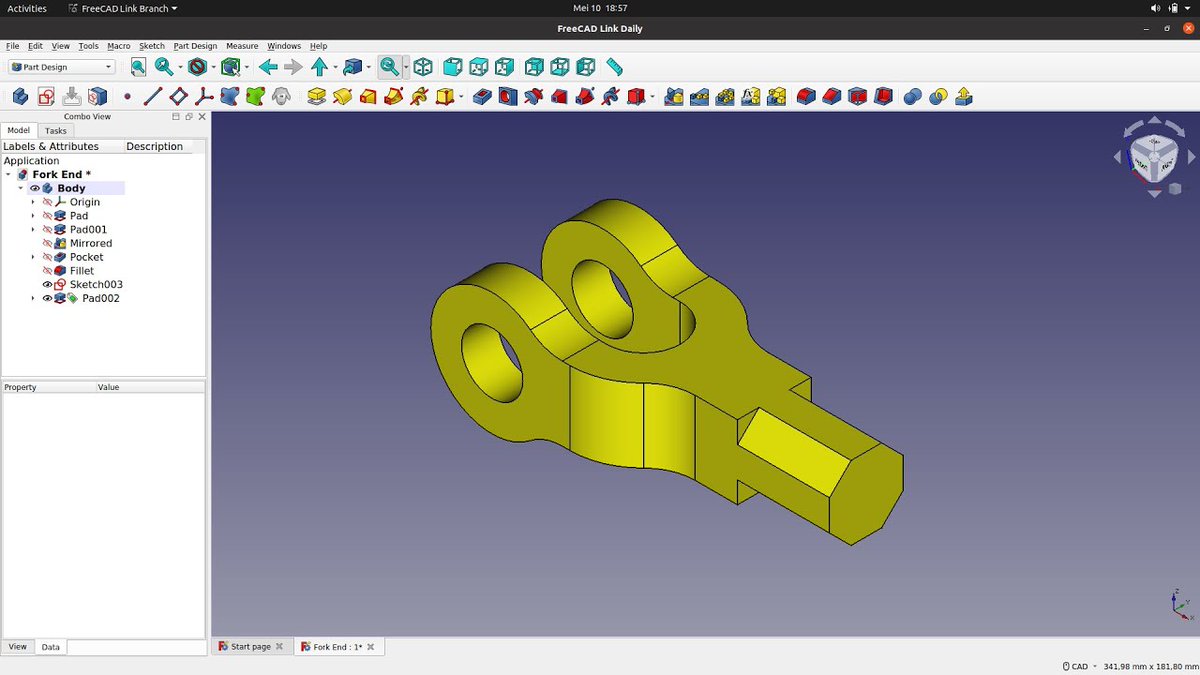This screenshot has height=675, width=1200.
Task: Expand the Pad001 tree node
Action: point(33,229)
